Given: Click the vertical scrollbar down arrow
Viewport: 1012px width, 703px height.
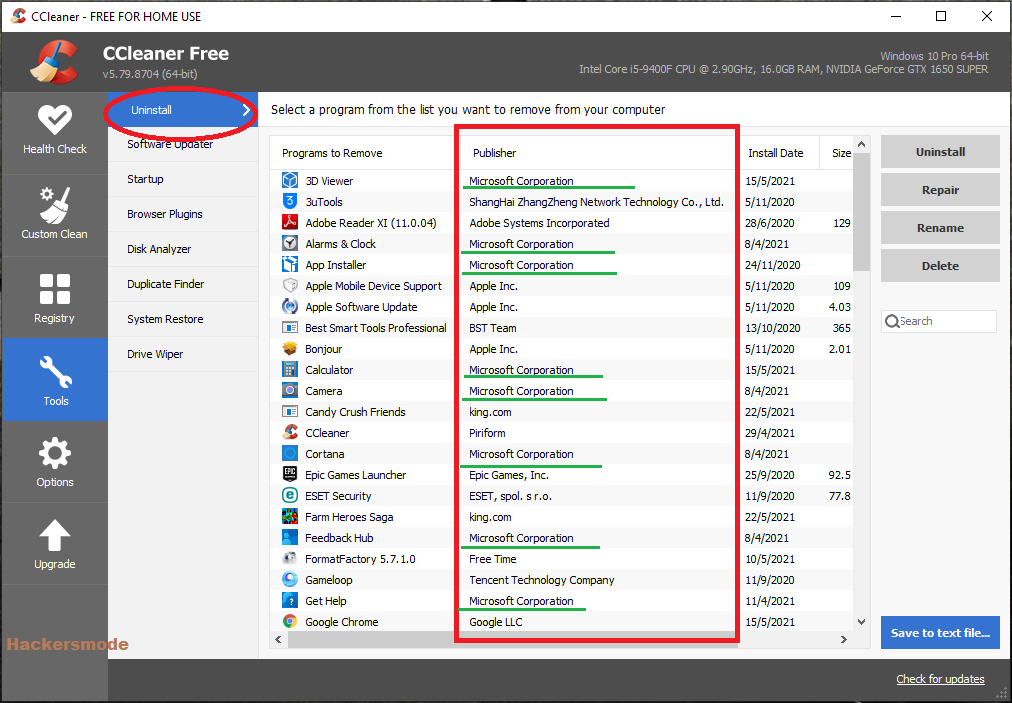Looking at the screenshot, I should click(861, 622).
